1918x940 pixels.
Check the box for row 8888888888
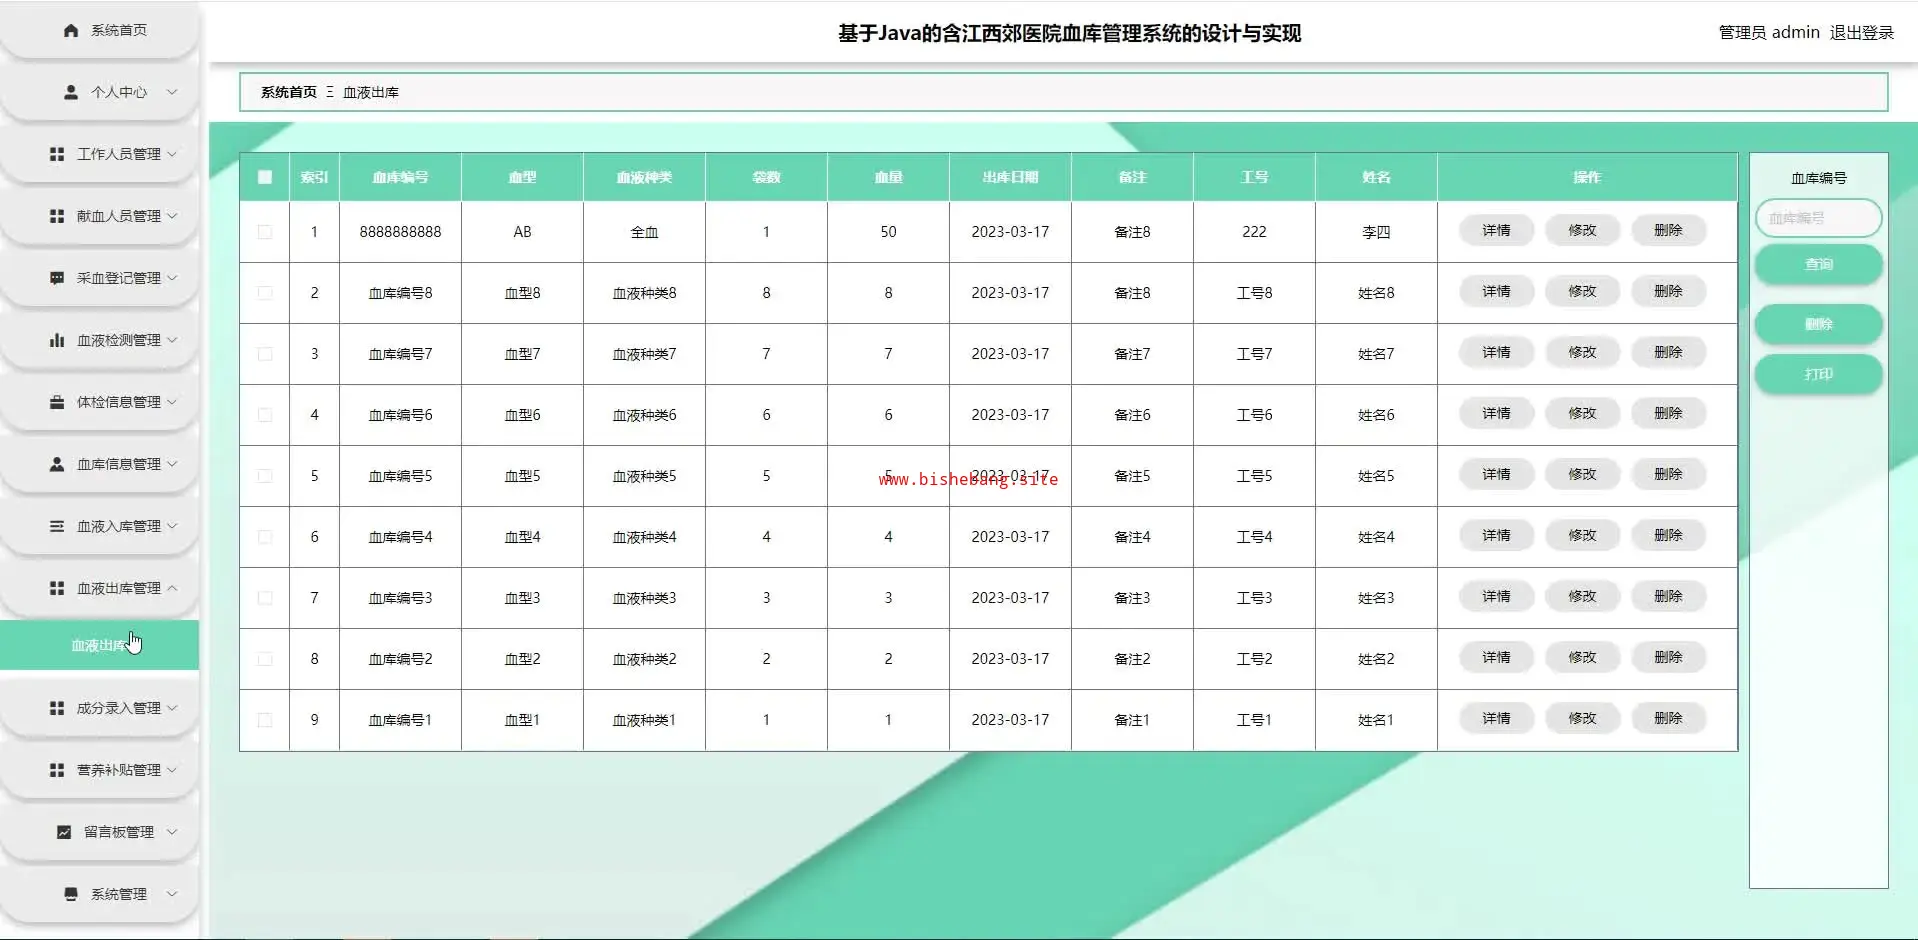point(265,232)
